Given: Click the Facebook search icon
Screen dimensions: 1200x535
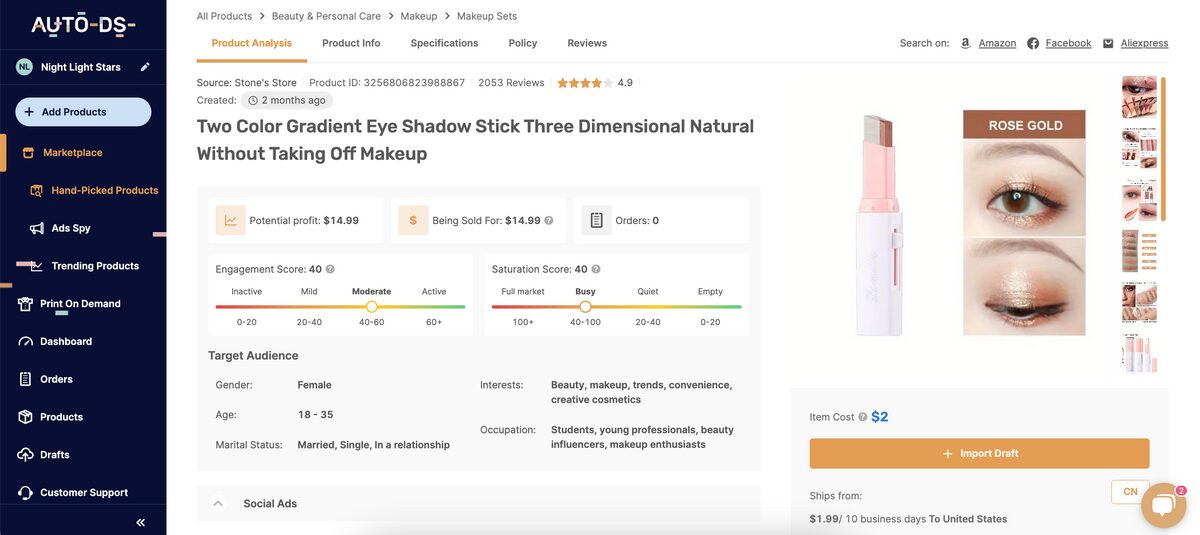Looking at the screenshot, I should click(1033, 43).
